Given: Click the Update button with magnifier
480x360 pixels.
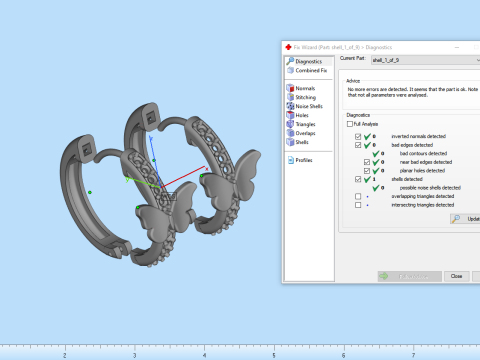Looking at the screenshot, I should pos(465,219).
